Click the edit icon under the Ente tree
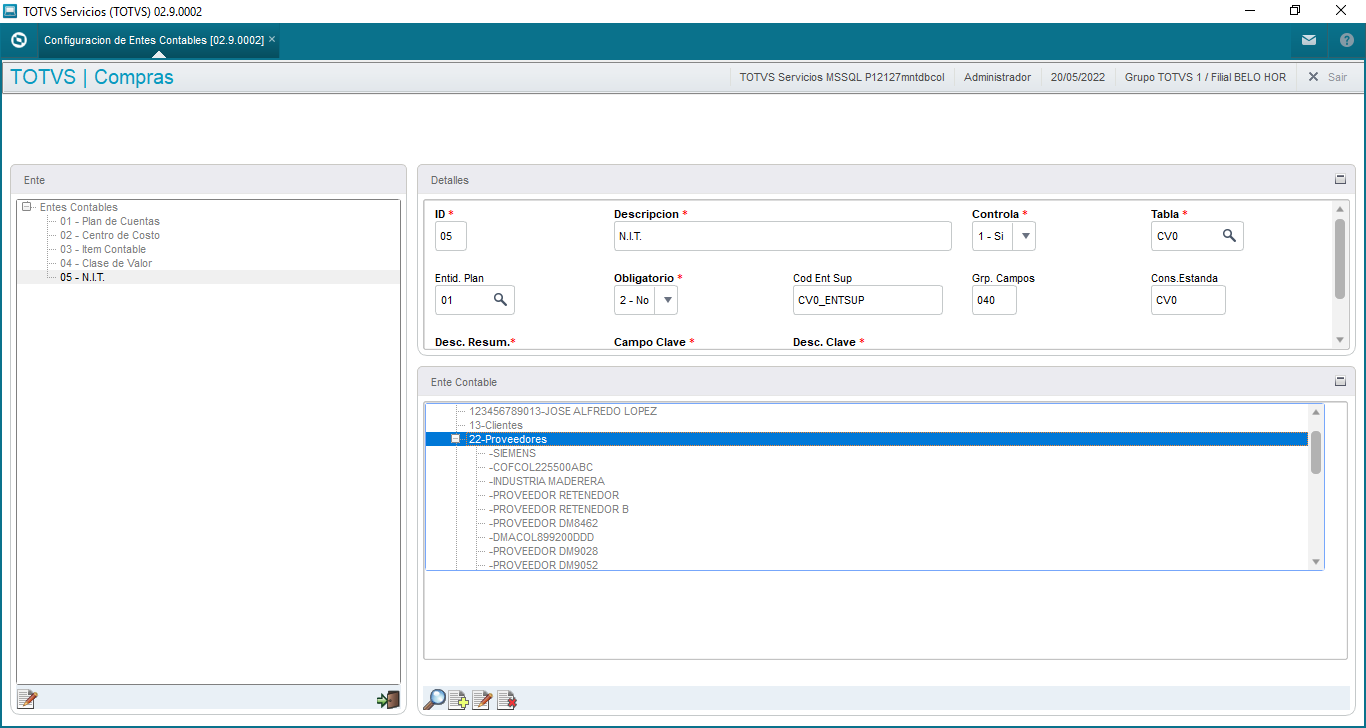The height and width of the screenshot is (728, 1366). coord(27,700)
